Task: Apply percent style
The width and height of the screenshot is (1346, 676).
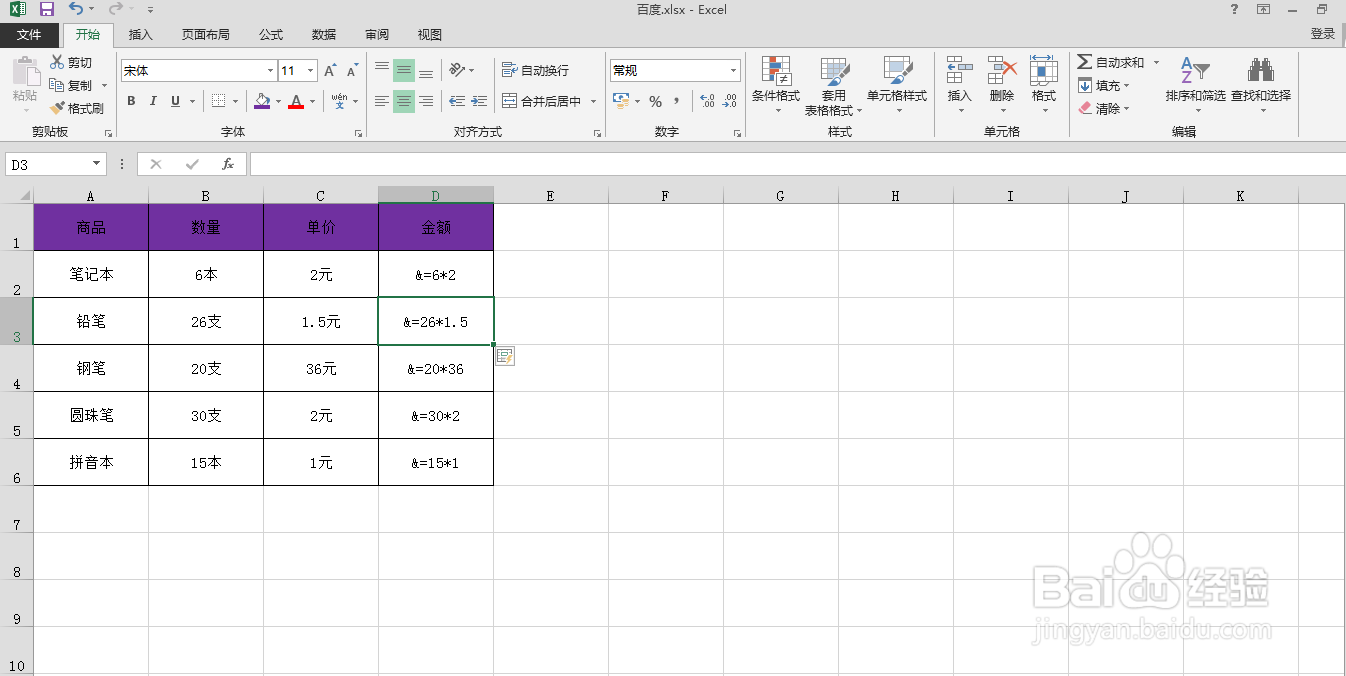Action: [656, 101]
